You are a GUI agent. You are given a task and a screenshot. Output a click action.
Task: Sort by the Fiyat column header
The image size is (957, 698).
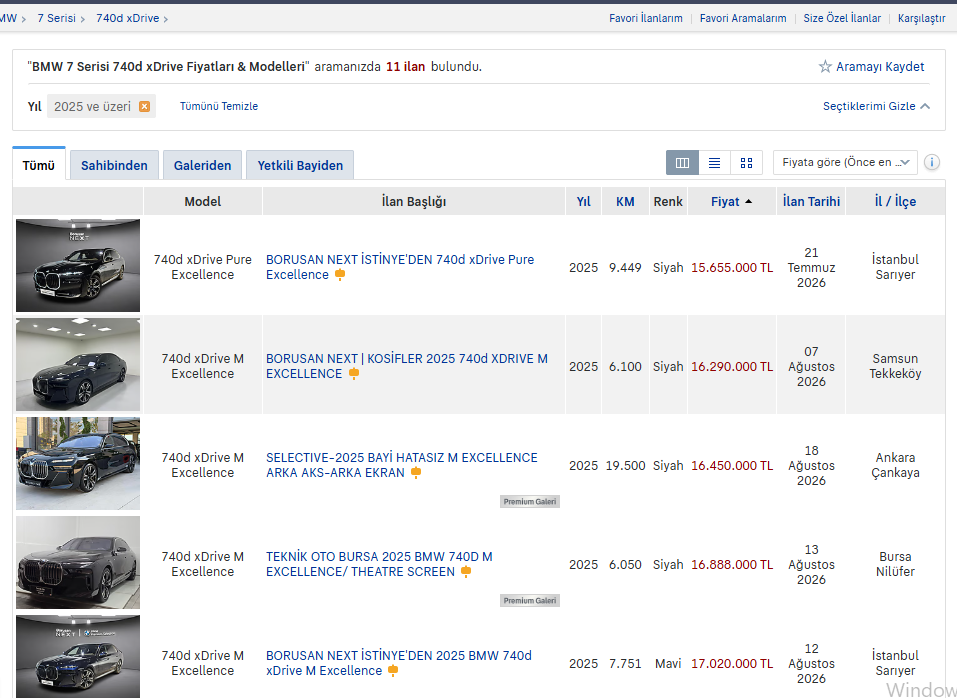pyautogui.click(x=731, y=201)
